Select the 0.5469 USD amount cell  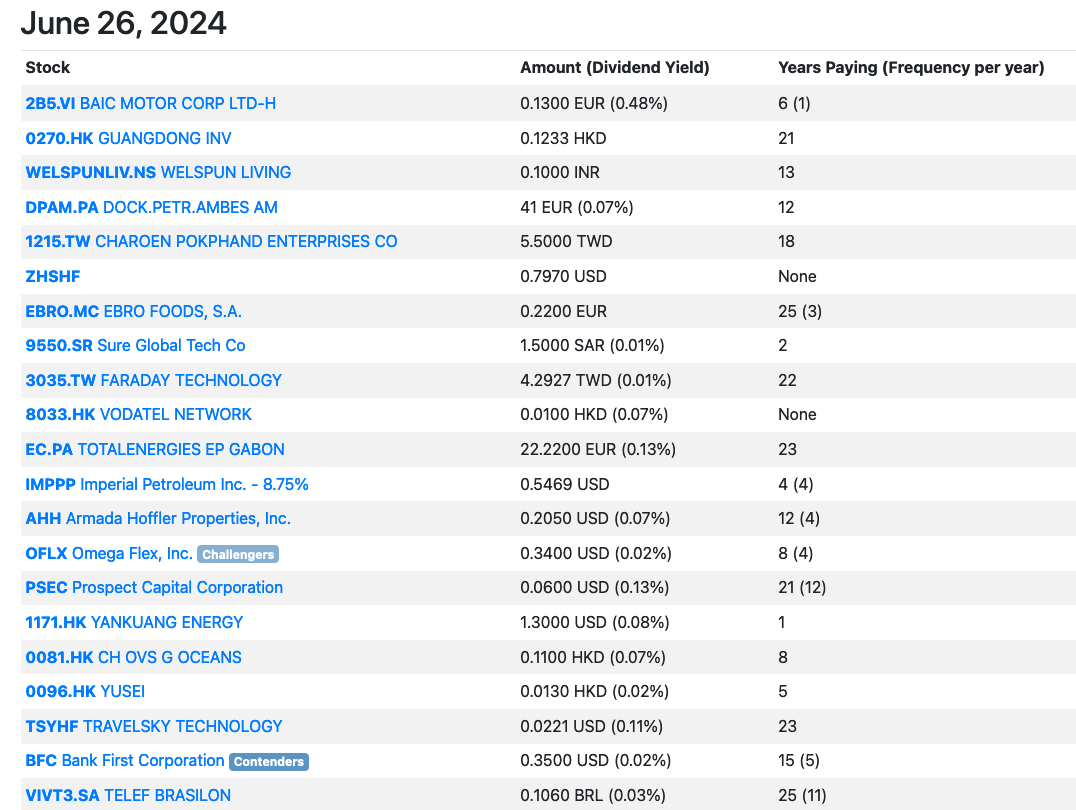[x=565, y=485]
